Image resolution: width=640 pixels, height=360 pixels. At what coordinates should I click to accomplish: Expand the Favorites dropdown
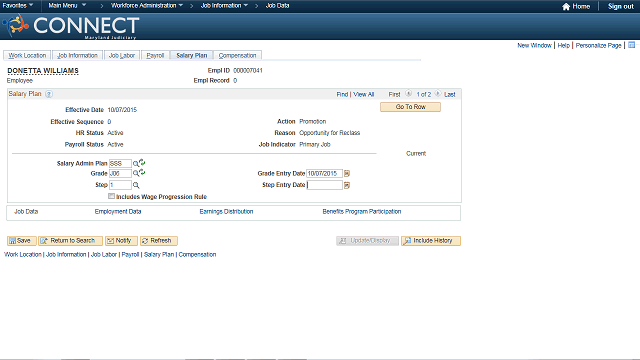(18, 5)
